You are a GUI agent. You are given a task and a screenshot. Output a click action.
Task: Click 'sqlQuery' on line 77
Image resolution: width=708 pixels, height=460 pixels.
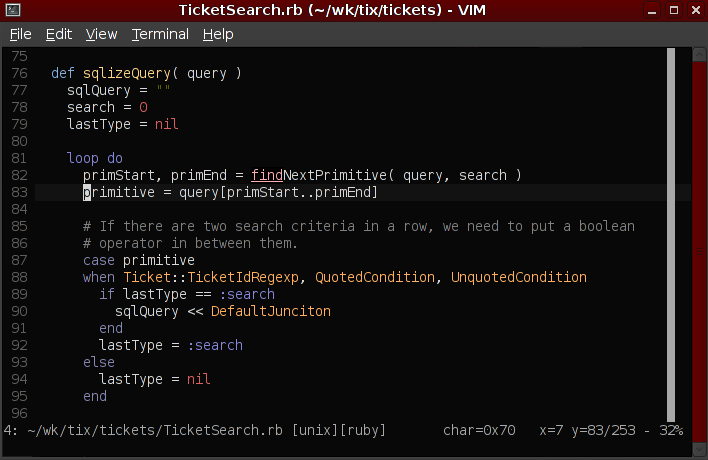98,90
